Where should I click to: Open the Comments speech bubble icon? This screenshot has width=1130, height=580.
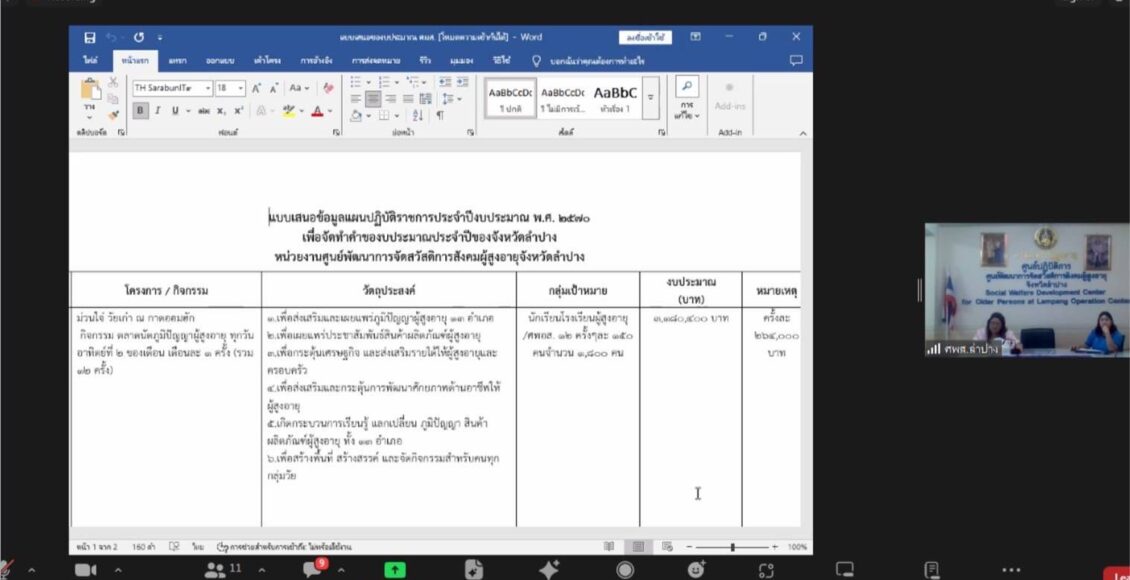796,61
